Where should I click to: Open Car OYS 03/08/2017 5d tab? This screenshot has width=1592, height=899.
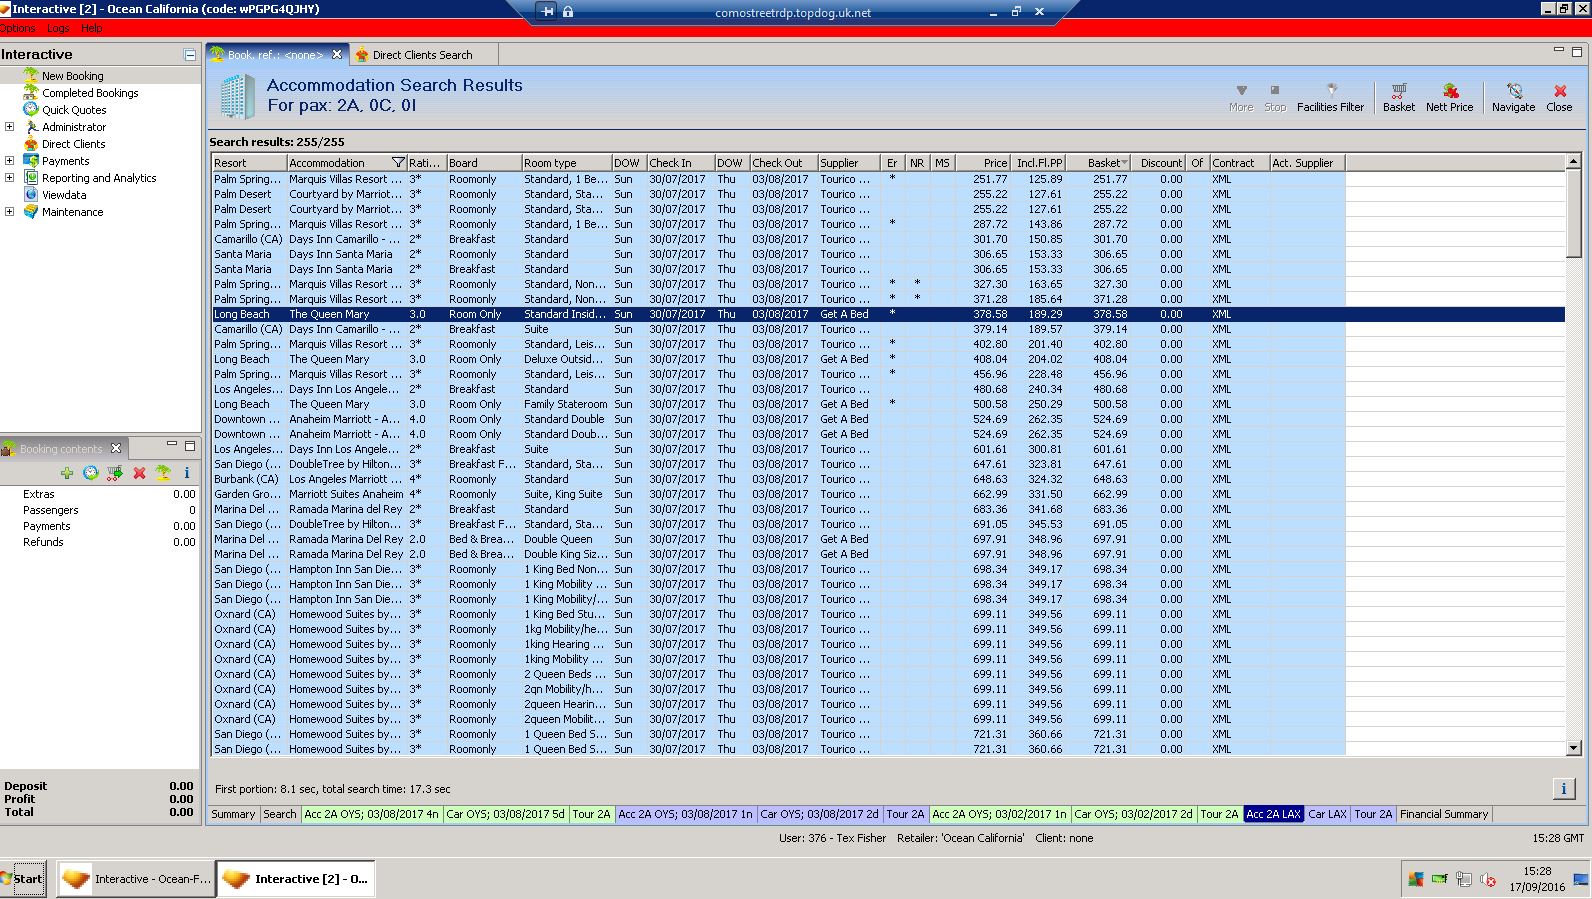[x=505, y=814]
